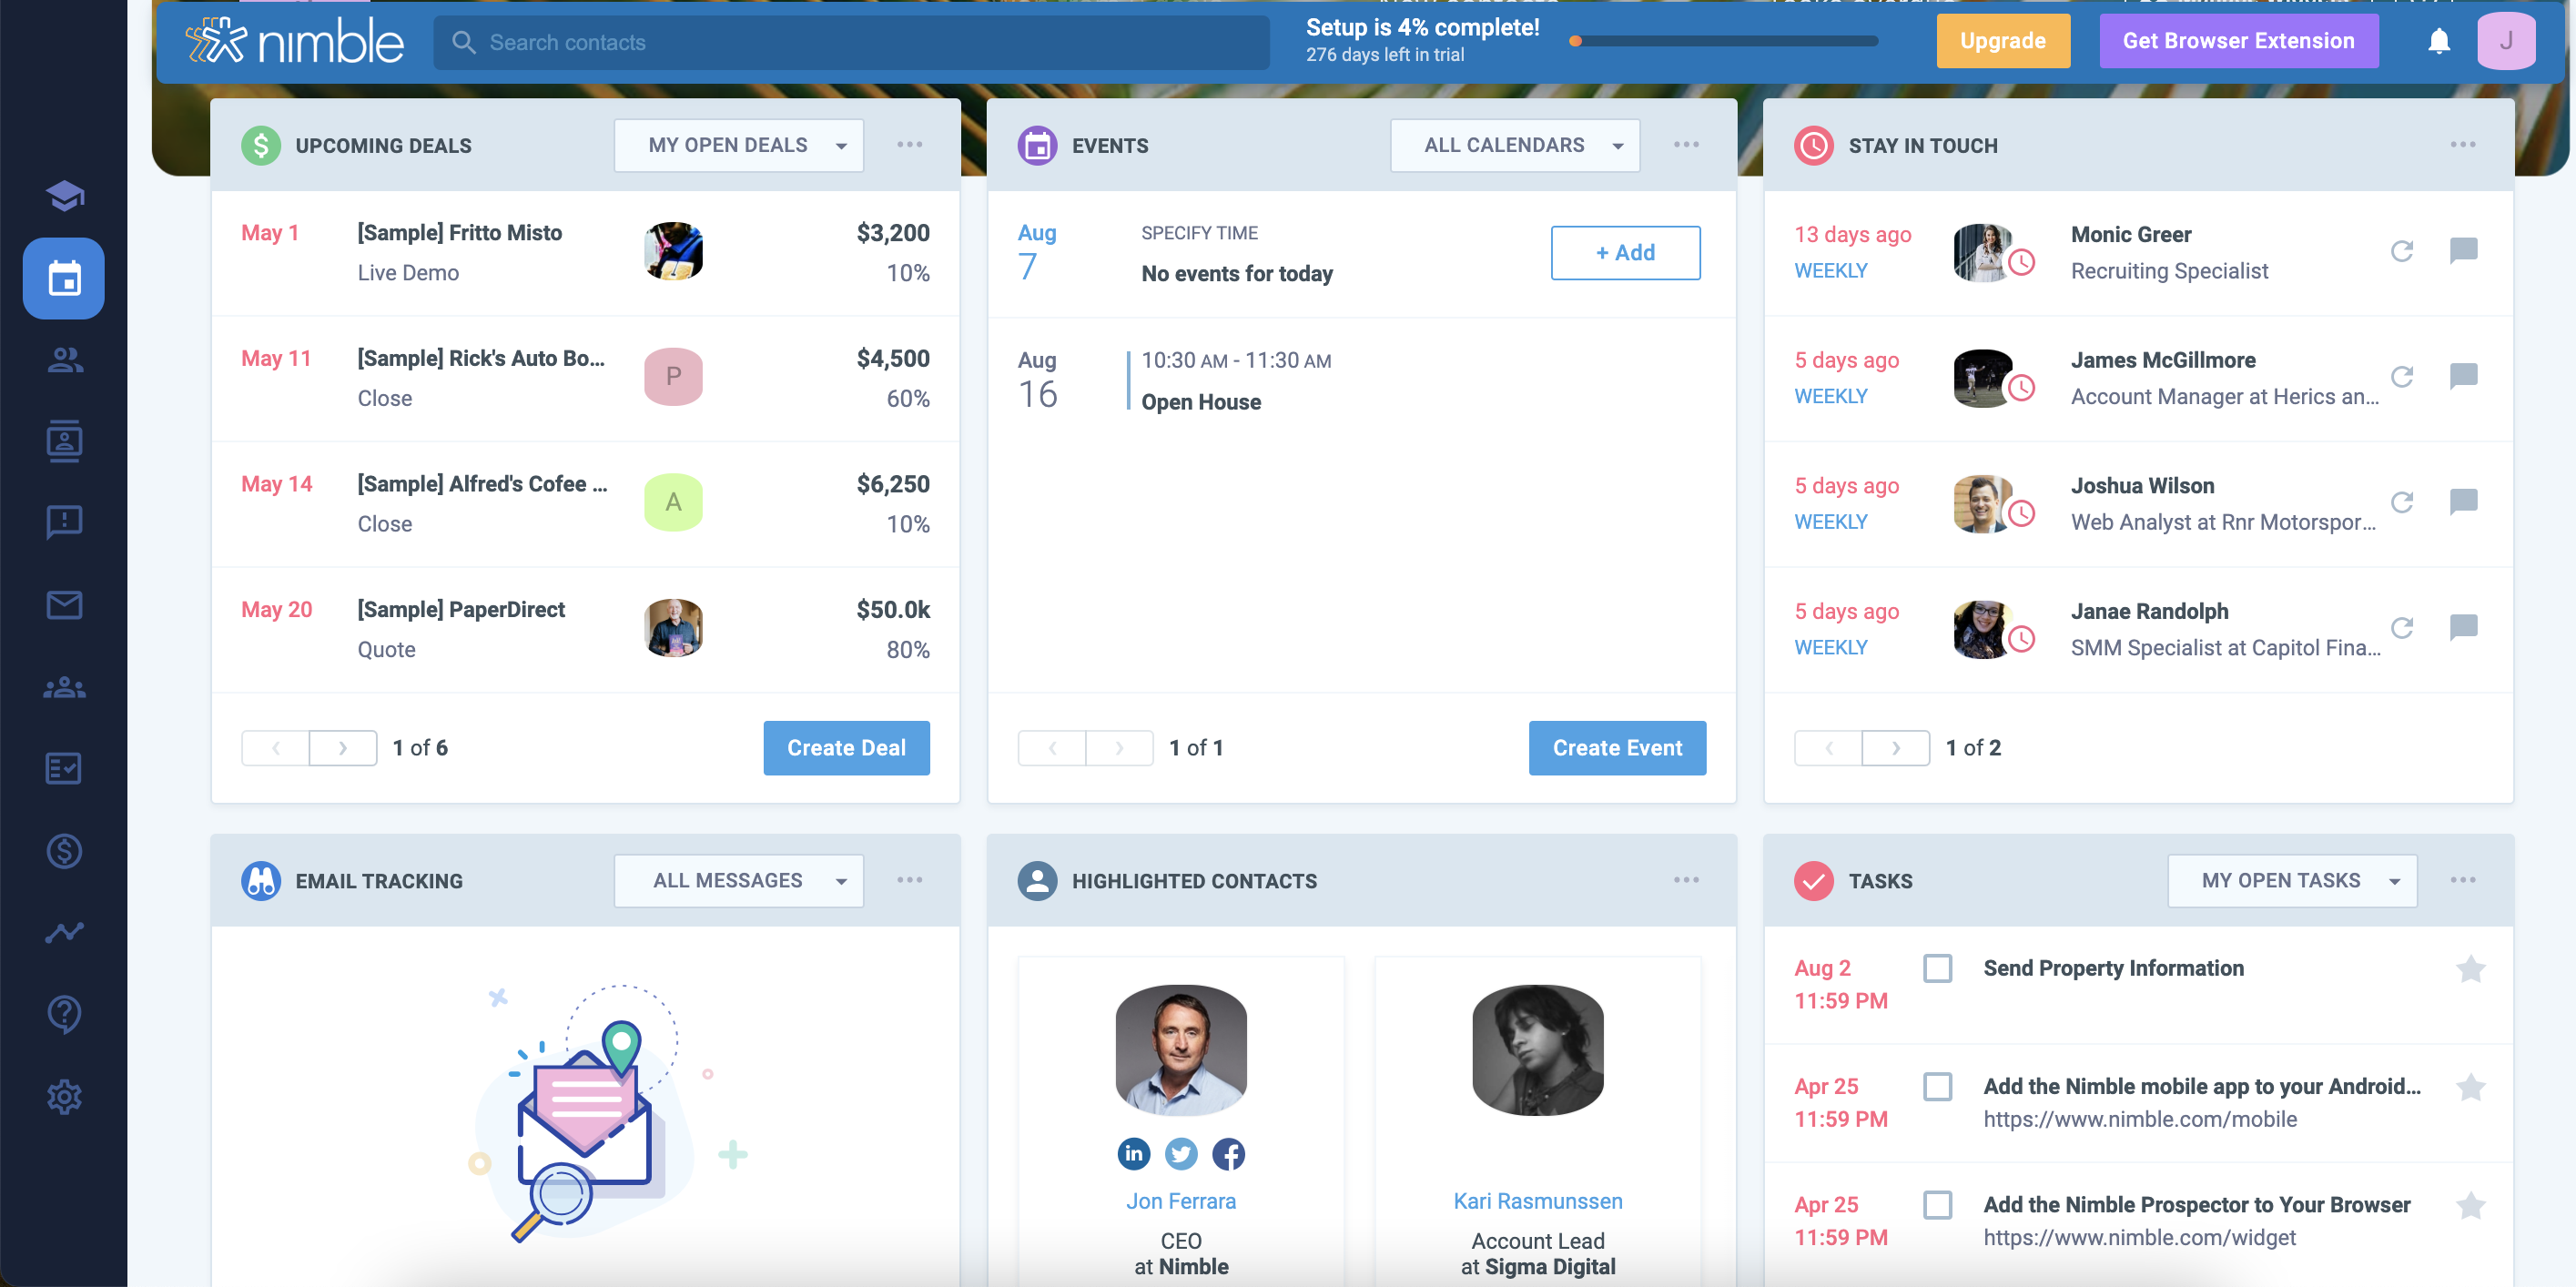
Task: Open the reports trend line icon
Action: tap(64, 932)
